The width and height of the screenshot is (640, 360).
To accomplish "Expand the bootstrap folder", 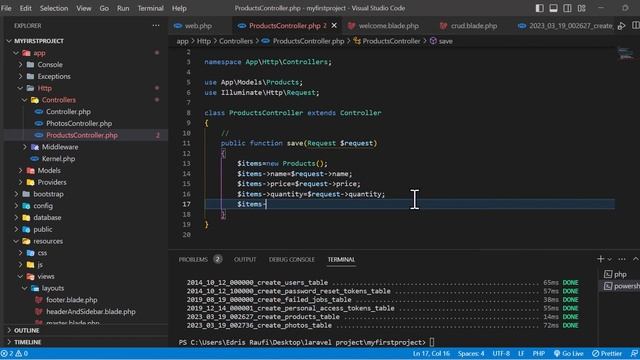I will pyautogui.click(x=48, y=194).
